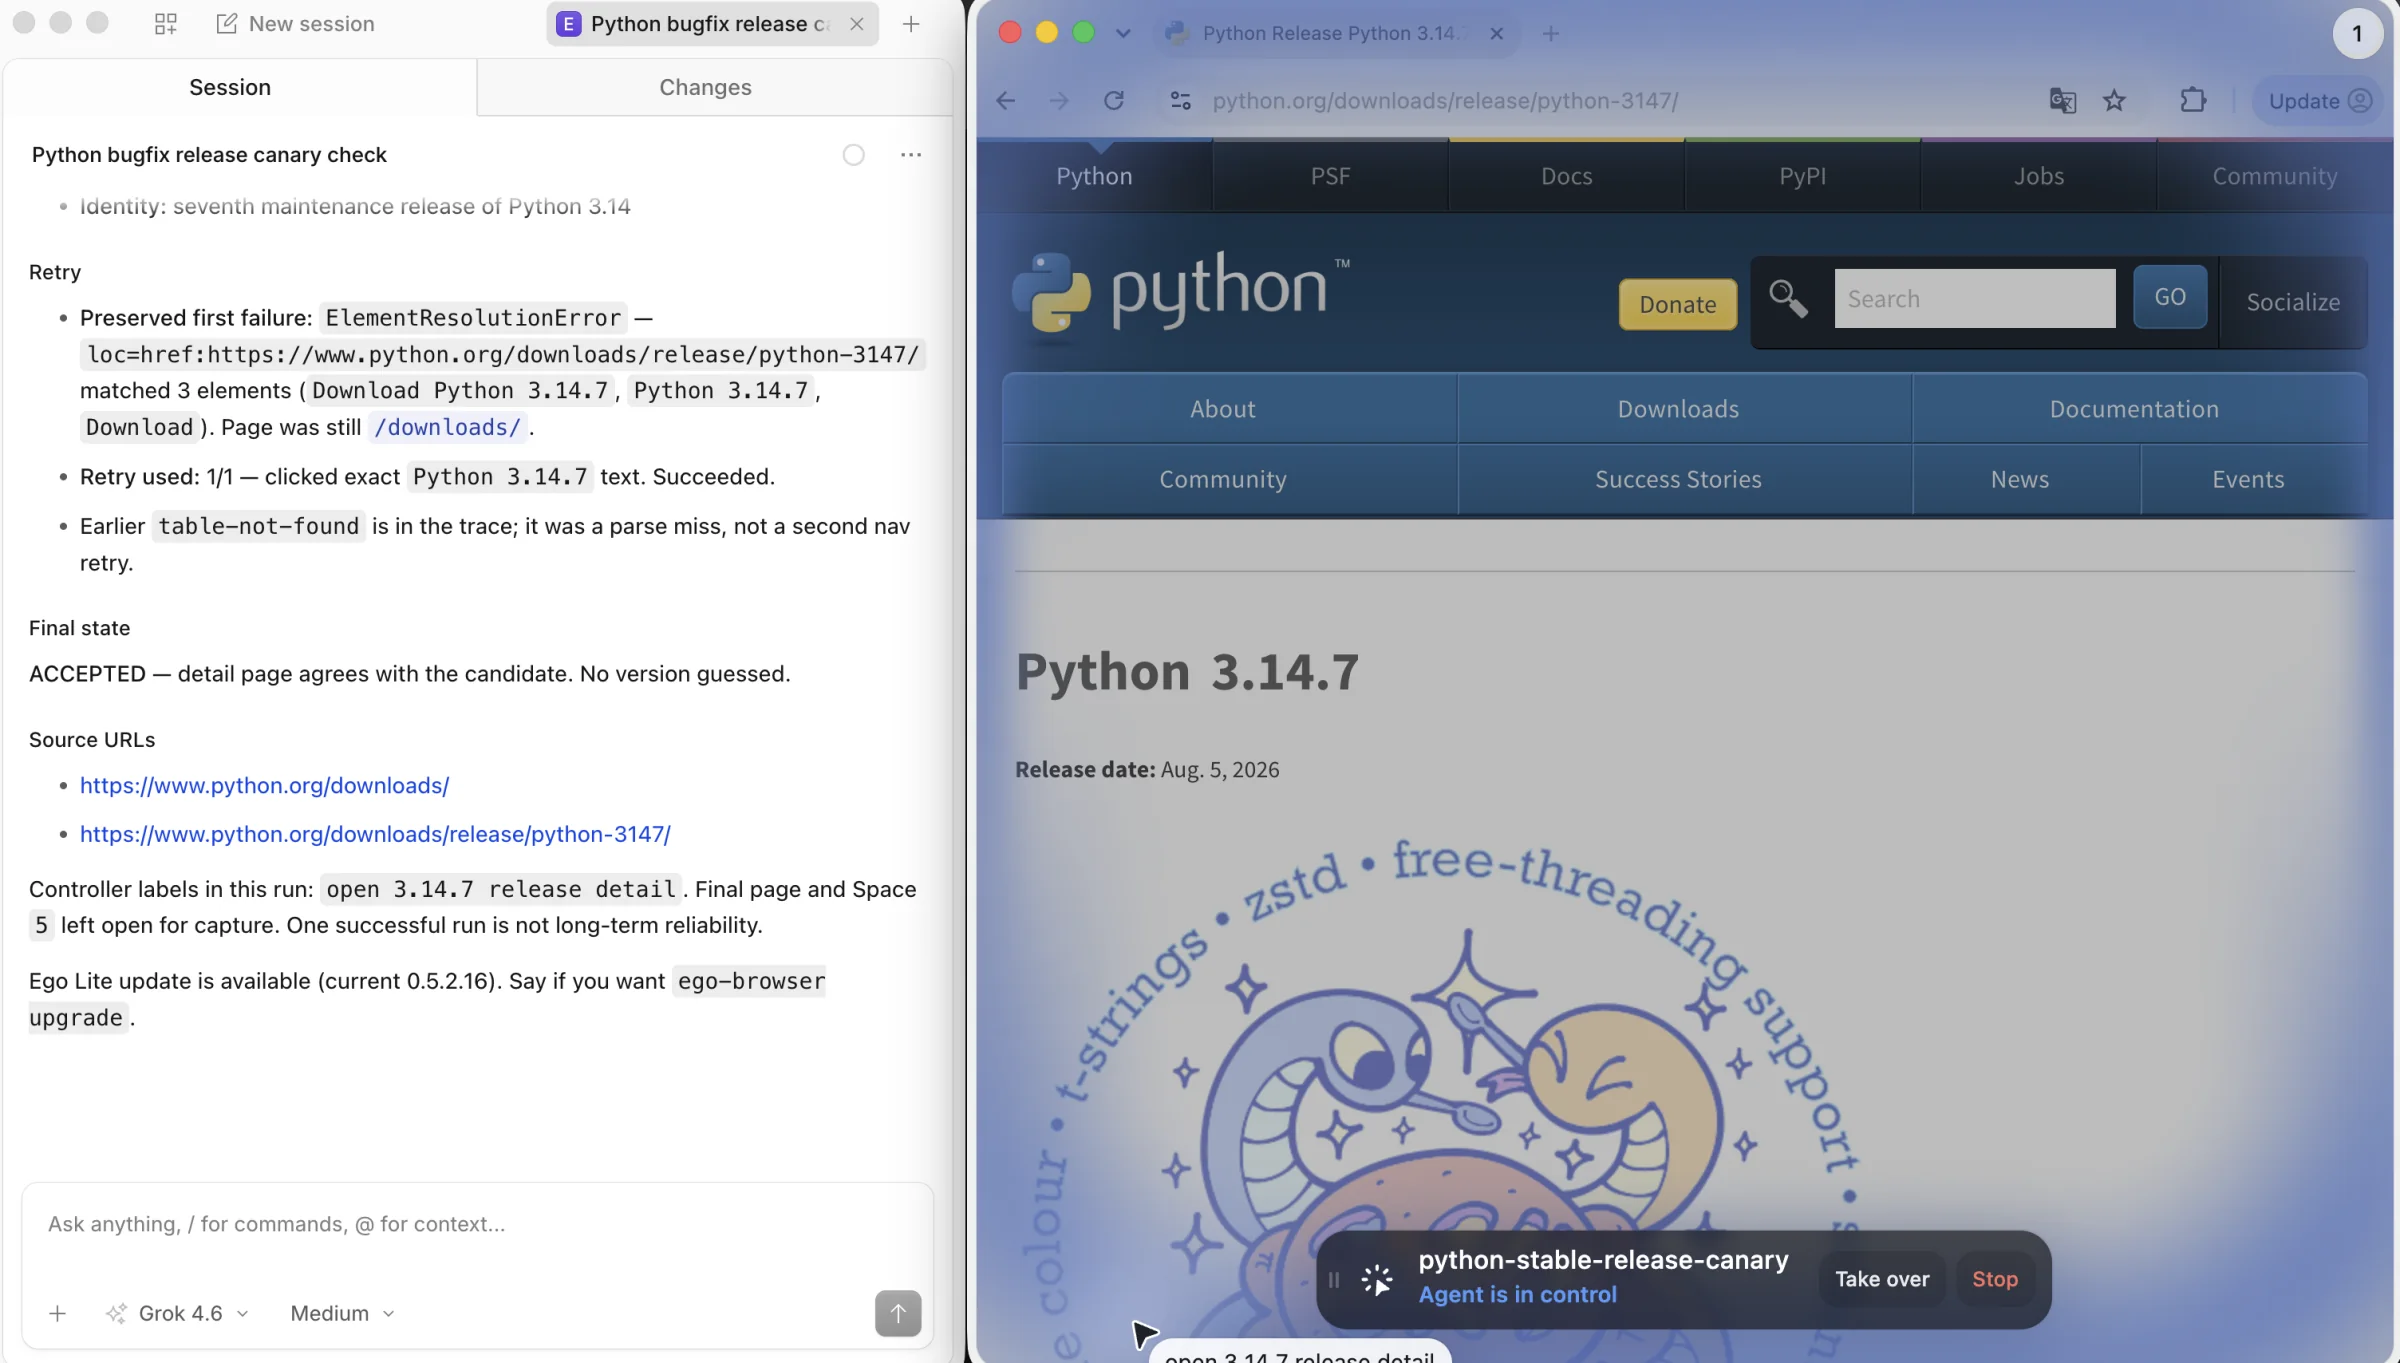
Task: Add a new session tab with plus
Action: click(911, 24)
